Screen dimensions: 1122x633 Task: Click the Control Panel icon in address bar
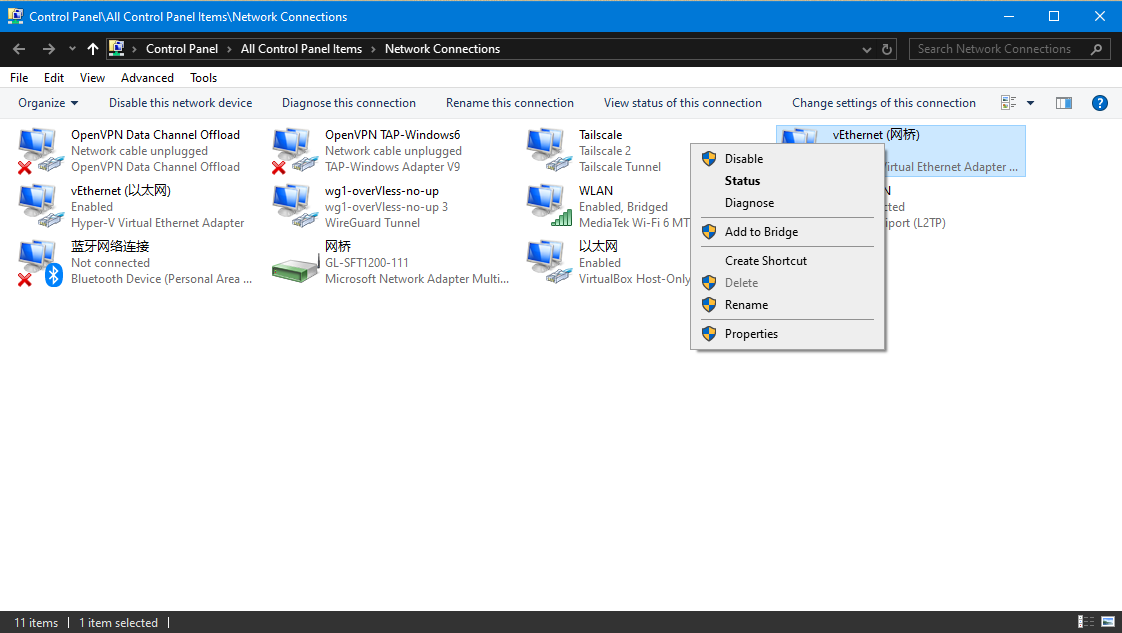[x=116, y=49]
